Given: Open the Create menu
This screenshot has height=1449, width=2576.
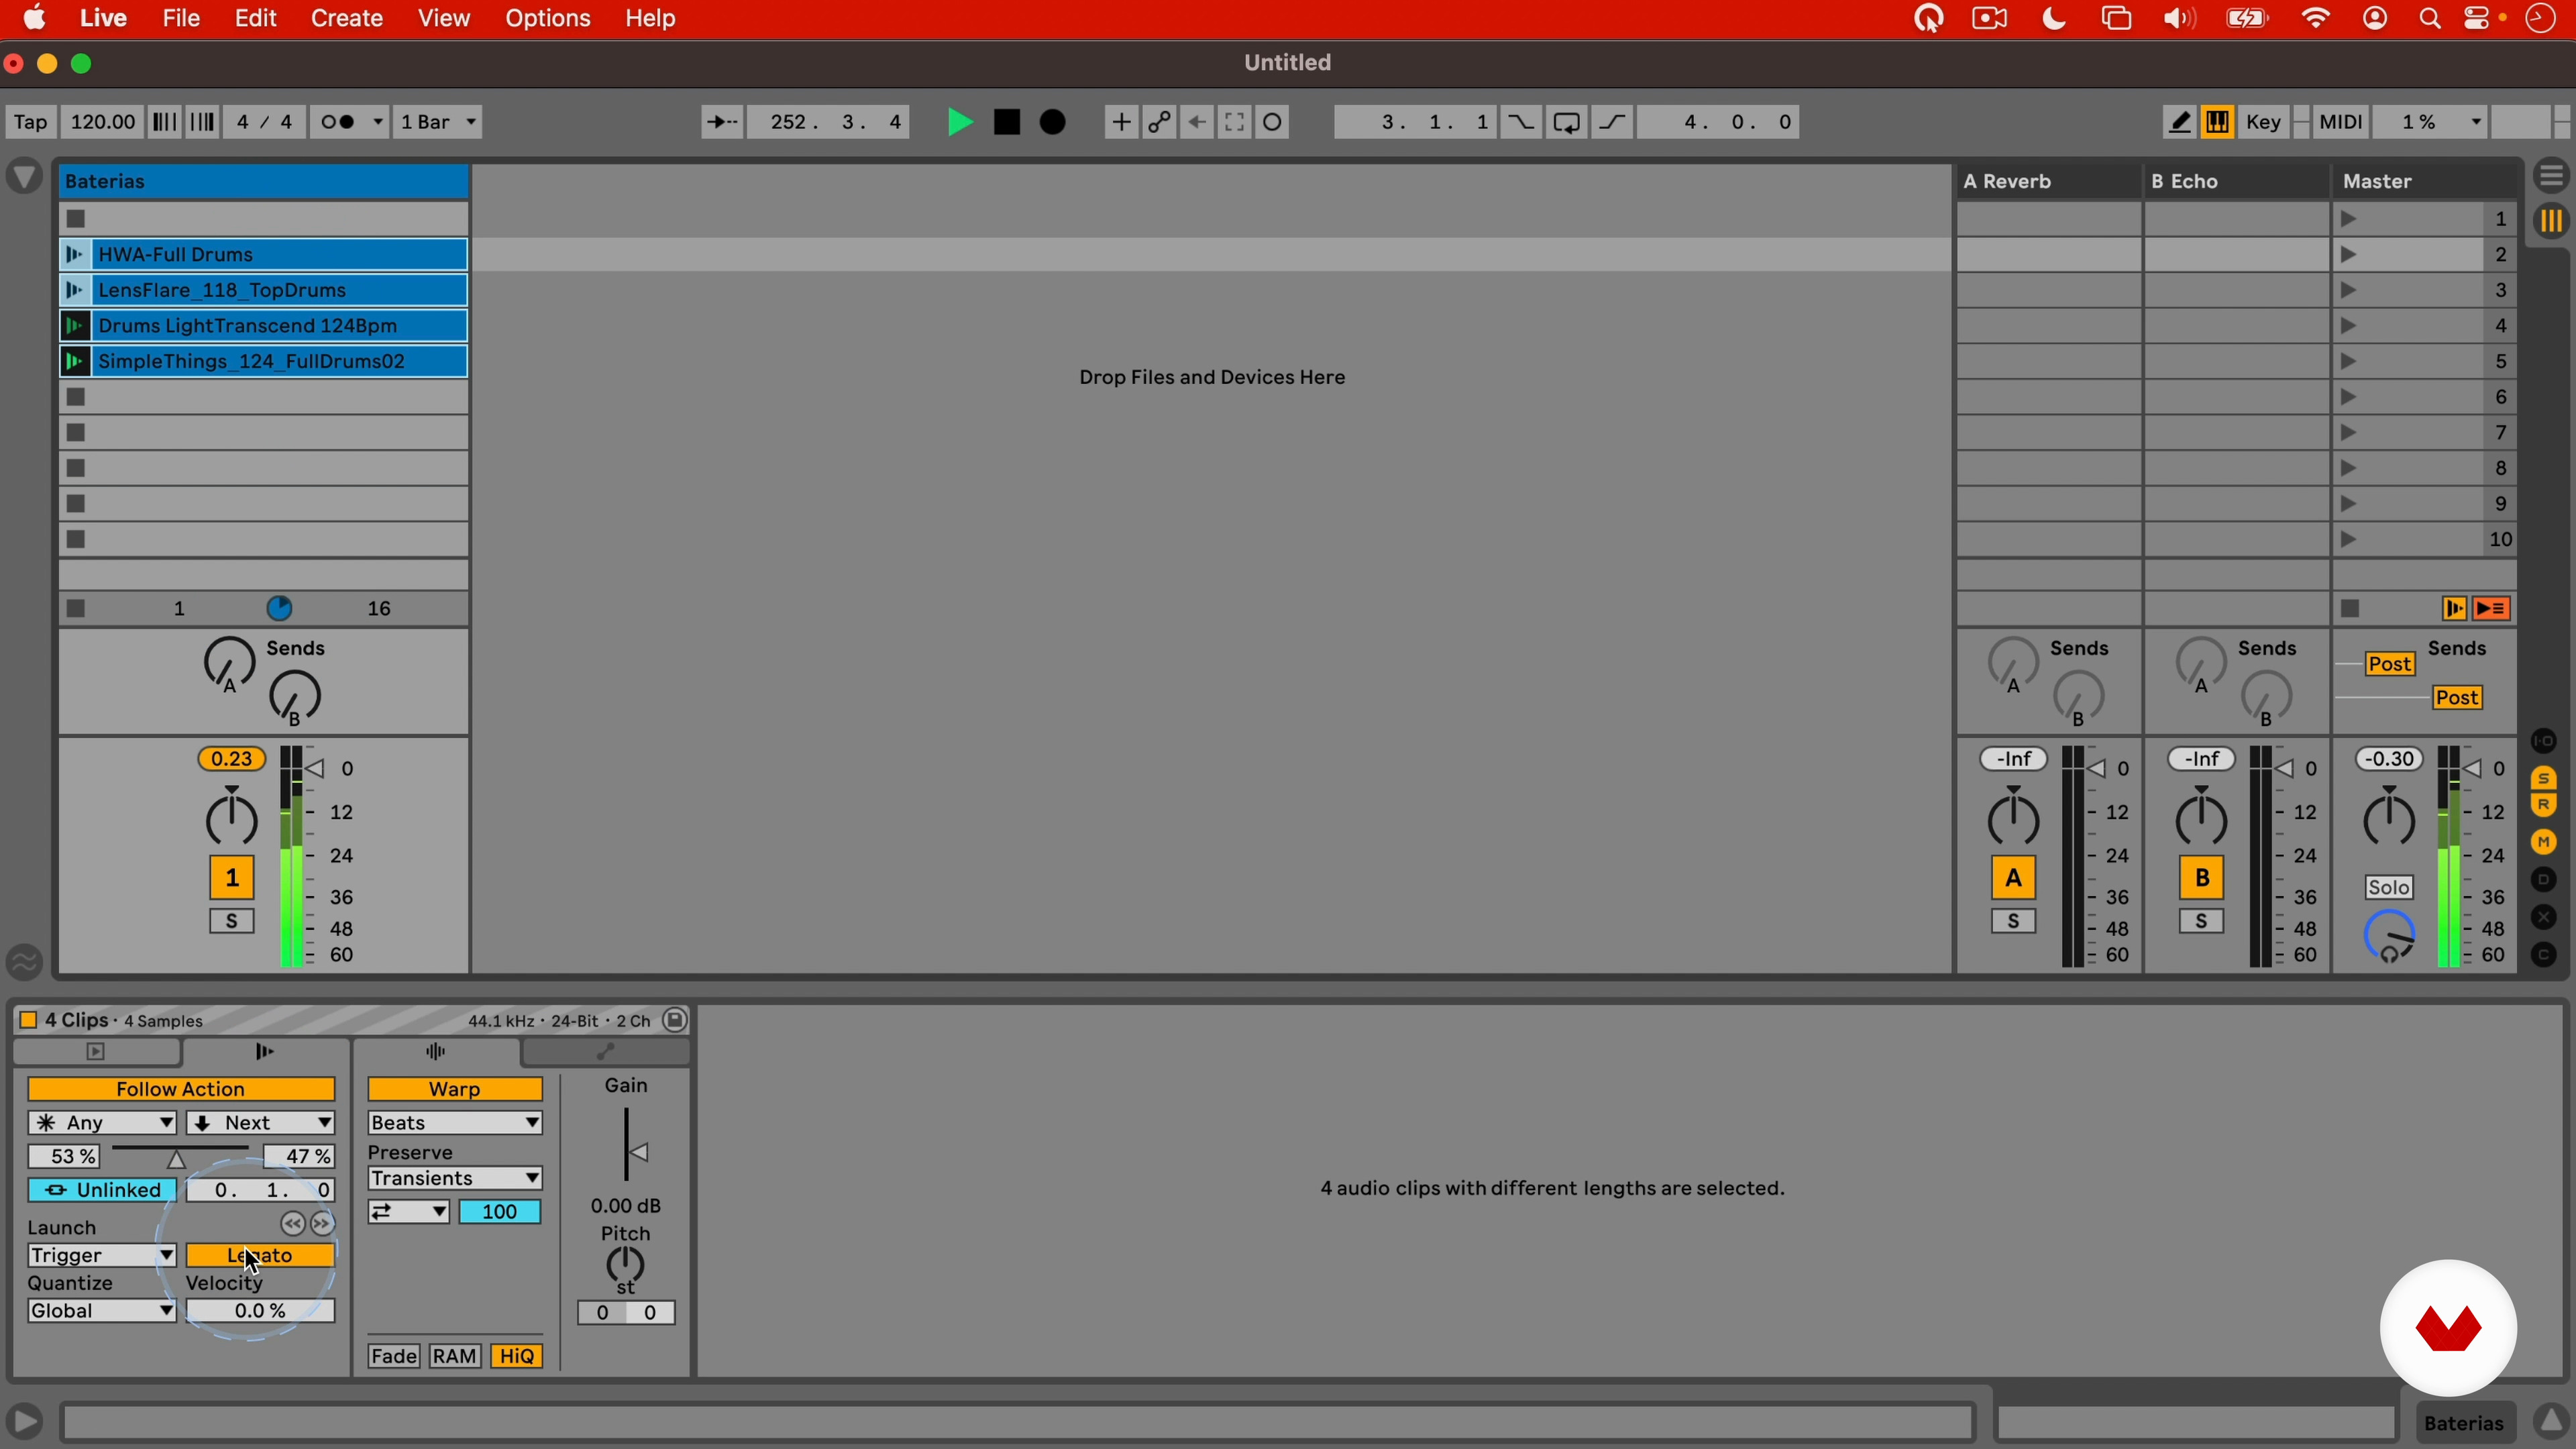Looking at the screenshot, I should point(347,19).
